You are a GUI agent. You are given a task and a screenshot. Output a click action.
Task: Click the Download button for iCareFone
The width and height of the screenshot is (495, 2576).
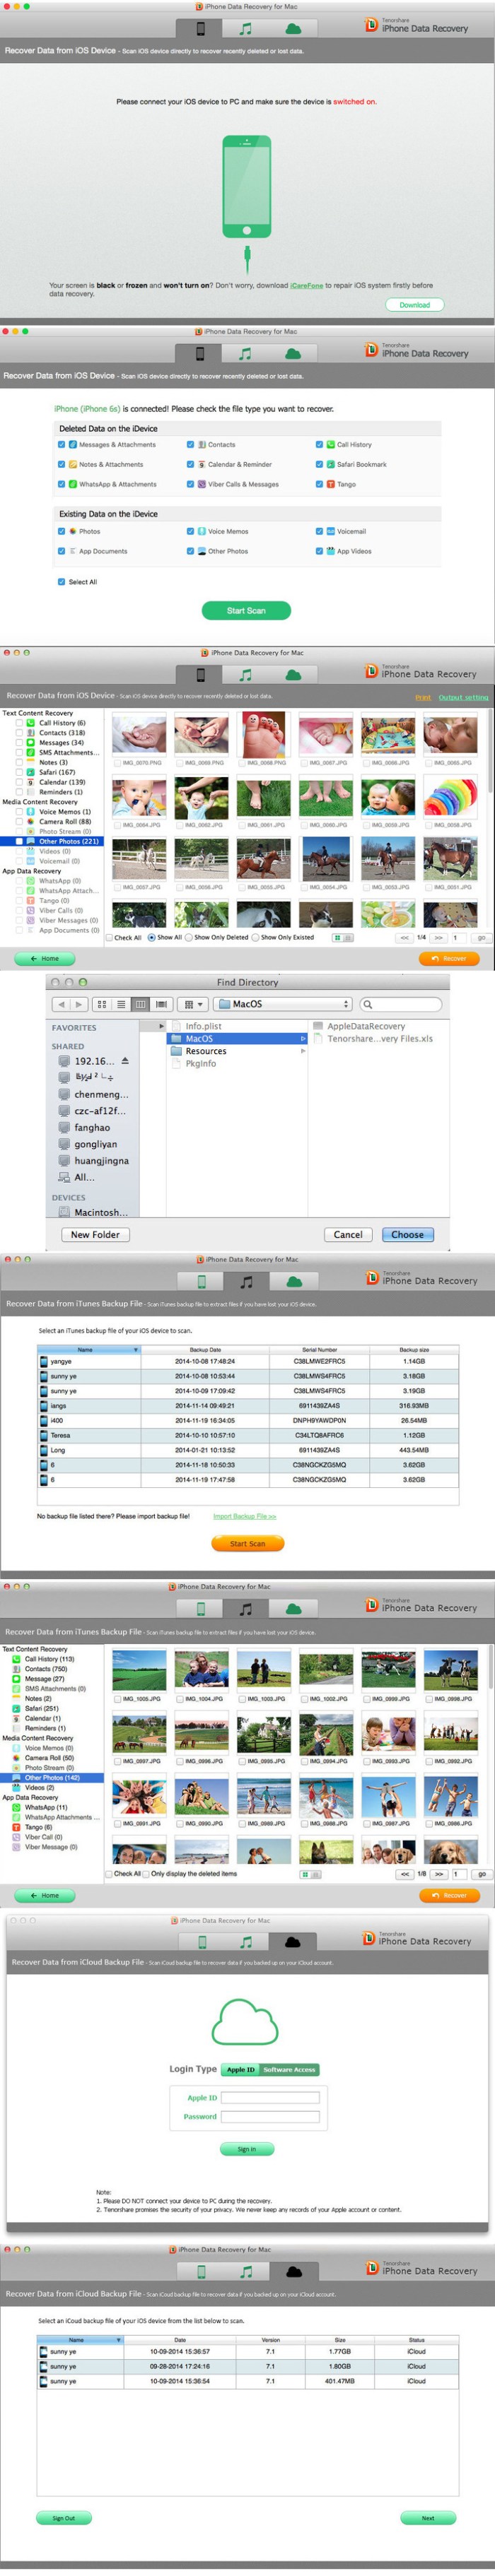[415, 305]
